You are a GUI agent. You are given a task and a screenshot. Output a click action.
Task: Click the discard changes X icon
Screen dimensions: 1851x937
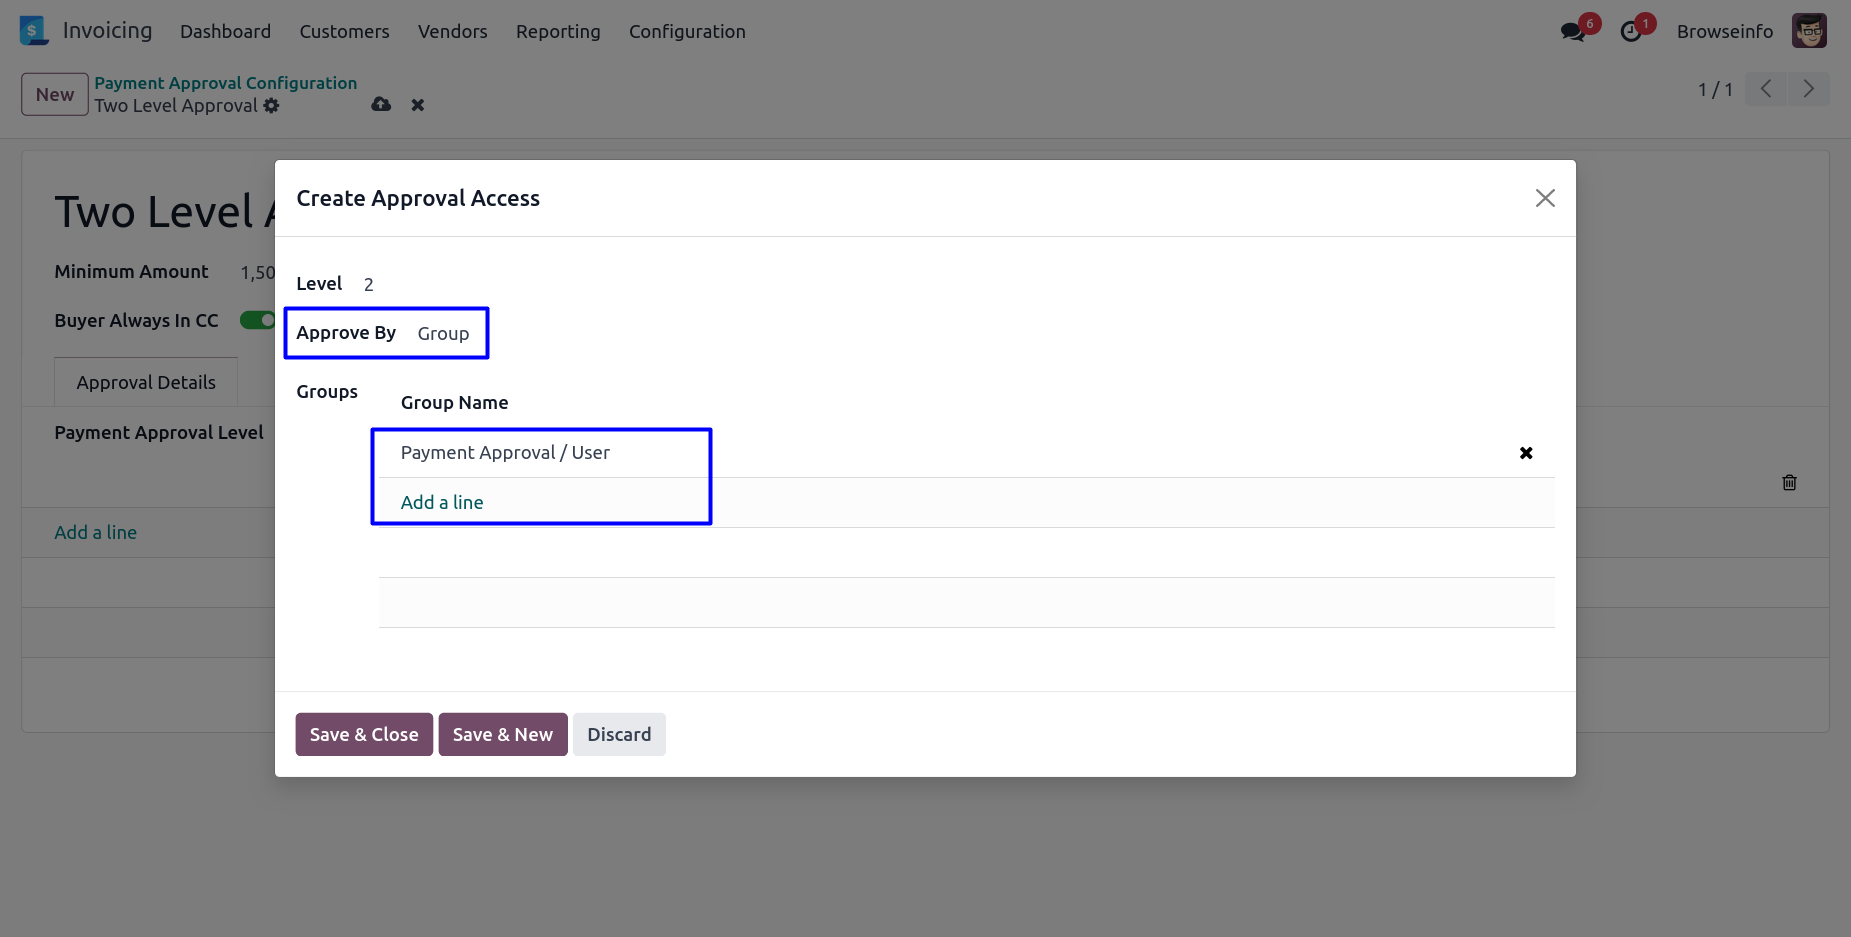(x=418, y=105)
